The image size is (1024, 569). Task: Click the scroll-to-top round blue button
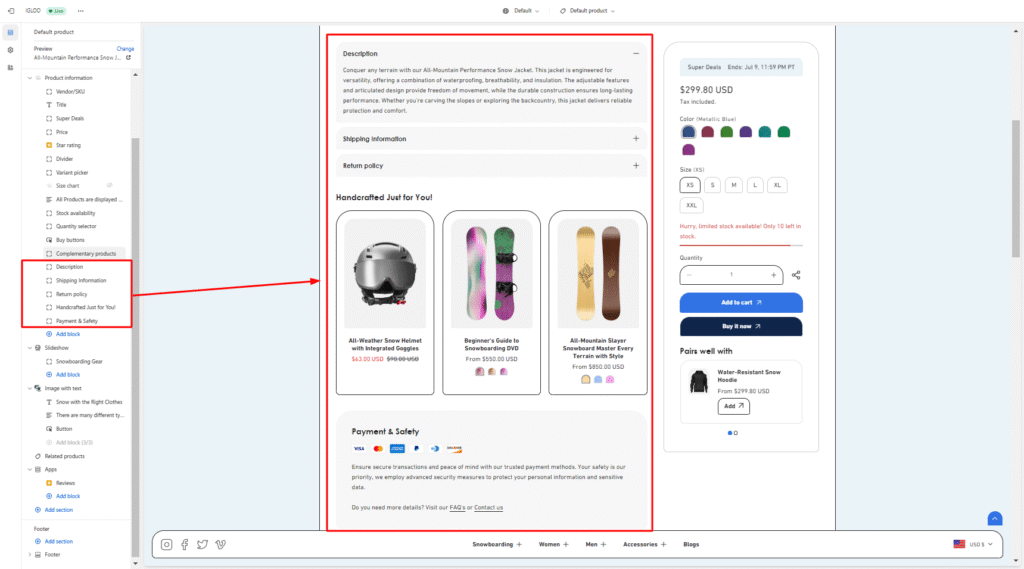point(995,518)
